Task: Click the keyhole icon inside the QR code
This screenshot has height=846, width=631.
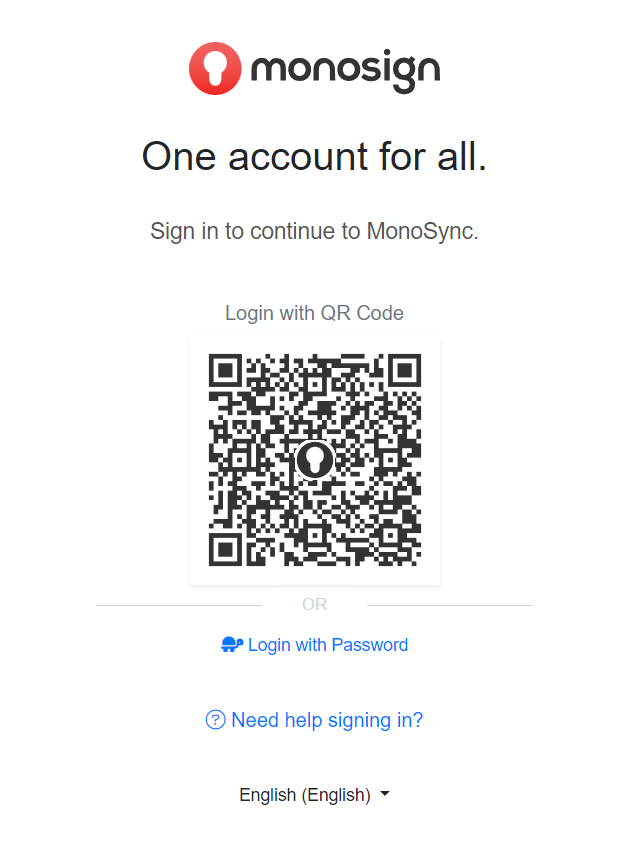Action: pyautogui.click(x=315, y=460)
